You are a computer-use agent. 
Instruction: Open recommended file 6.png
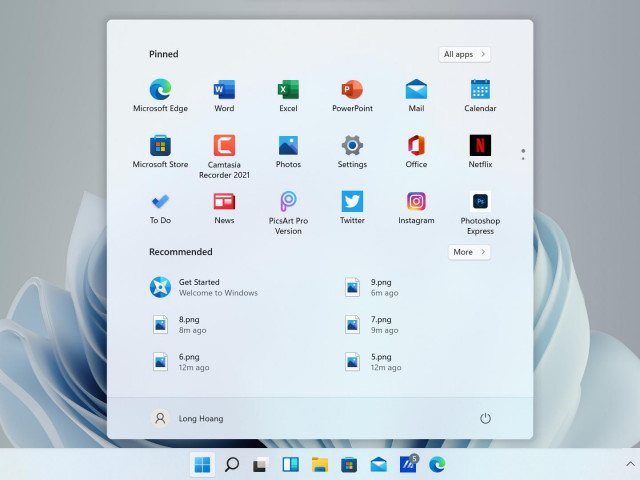180,362
